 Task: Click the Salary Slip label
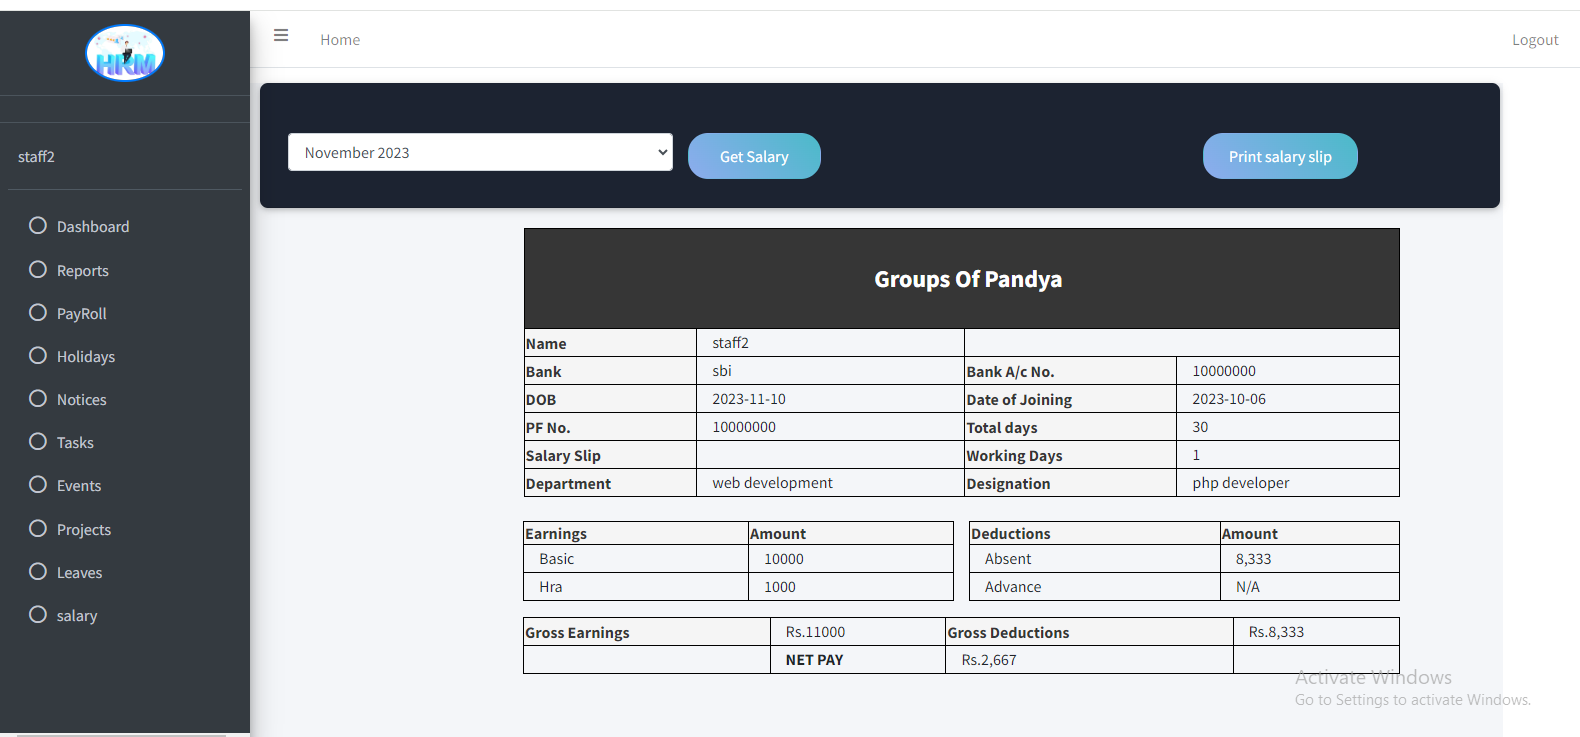click(563, 456)
